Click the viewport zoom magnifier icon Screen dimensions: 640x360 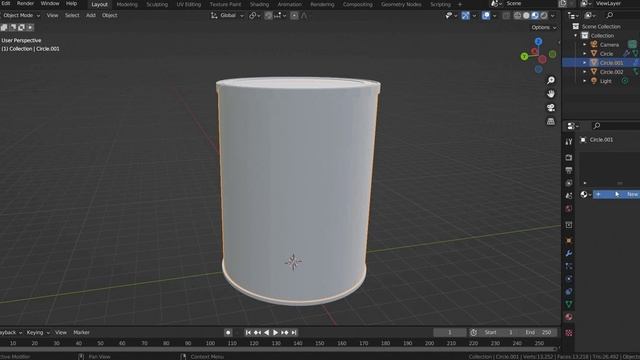(x=551, y=80)
